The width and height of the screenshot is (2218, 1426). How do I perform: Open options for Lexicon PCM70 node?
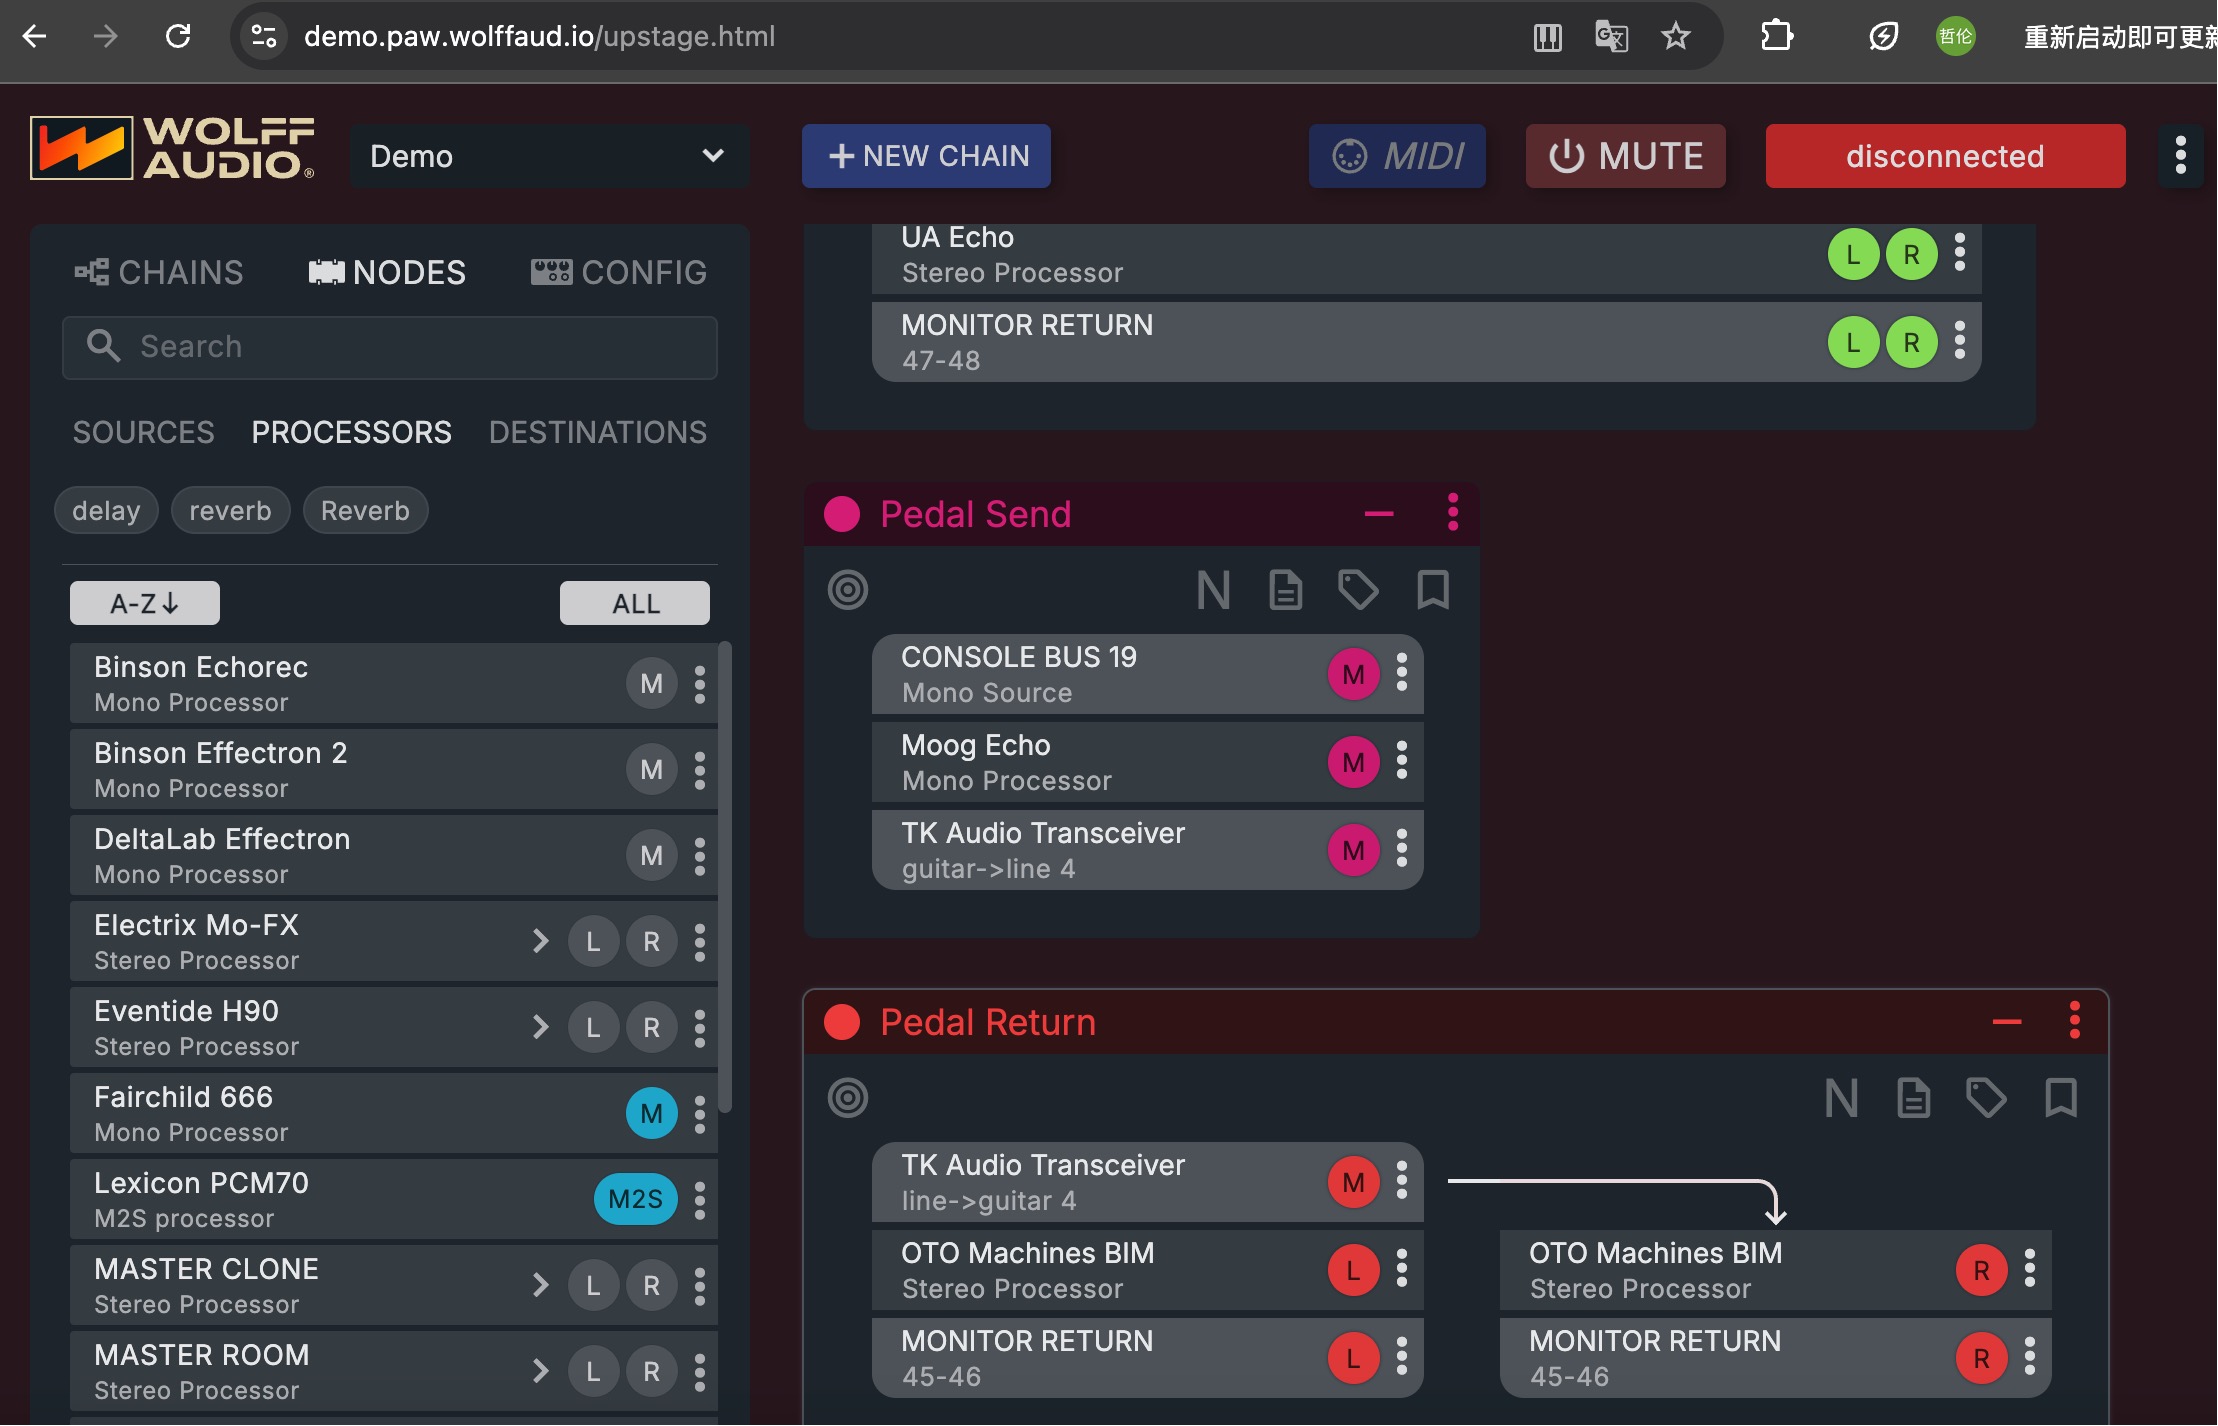click(x=700, y=1200)
